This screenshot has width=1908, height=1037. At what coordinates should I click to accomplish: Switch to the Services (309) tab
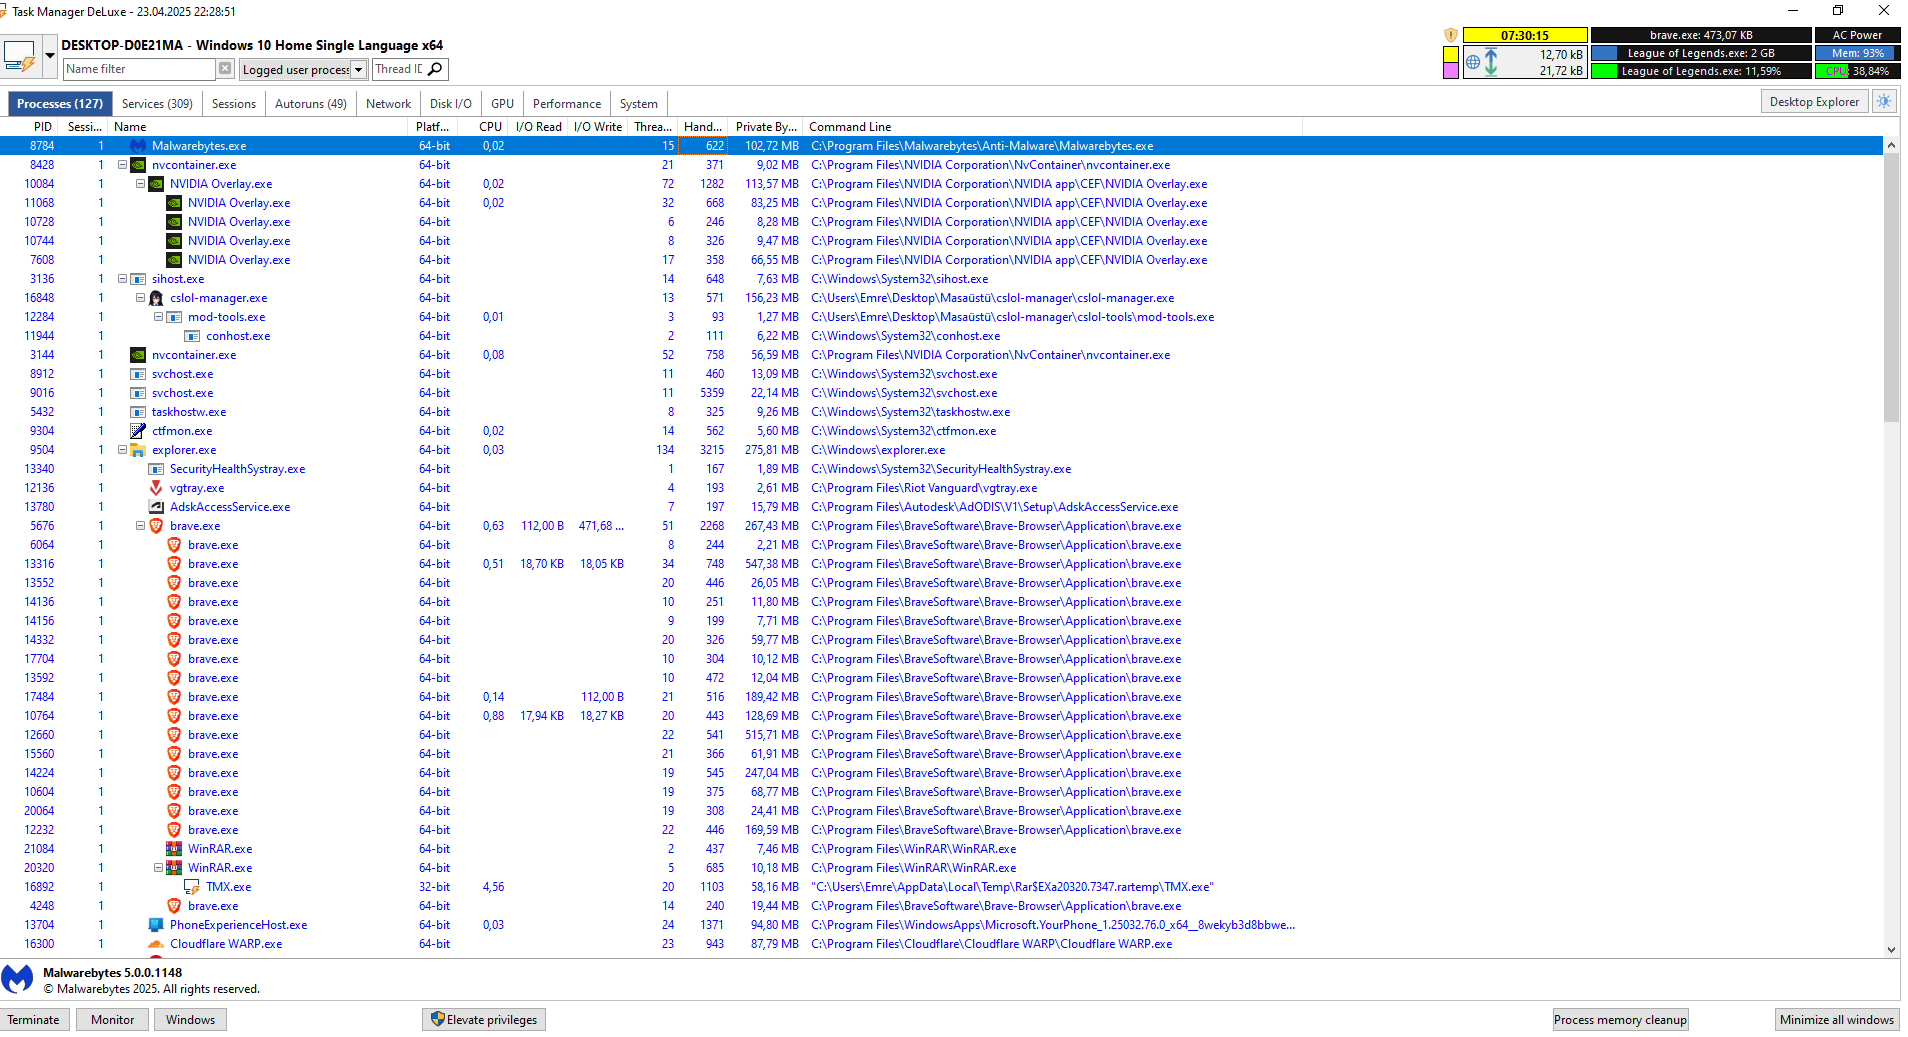coord(157,103)
